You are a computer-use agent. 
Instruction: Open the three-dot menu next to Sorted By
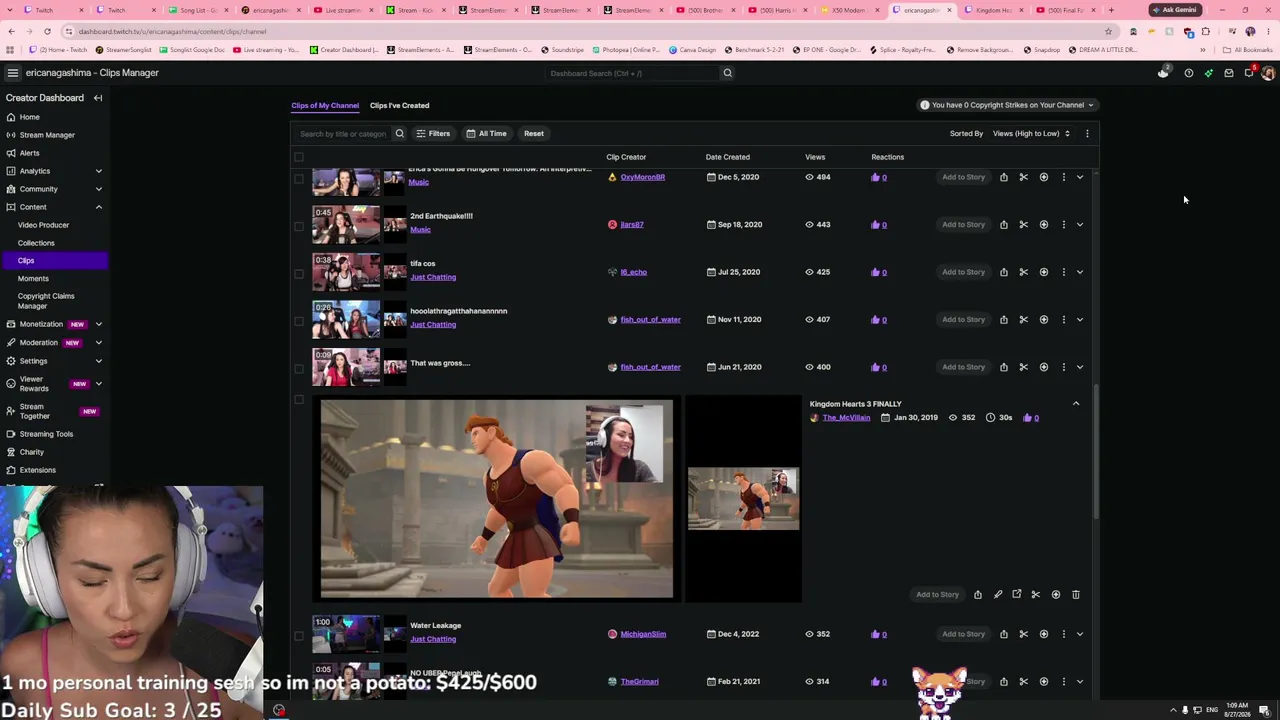(1087, 133)
